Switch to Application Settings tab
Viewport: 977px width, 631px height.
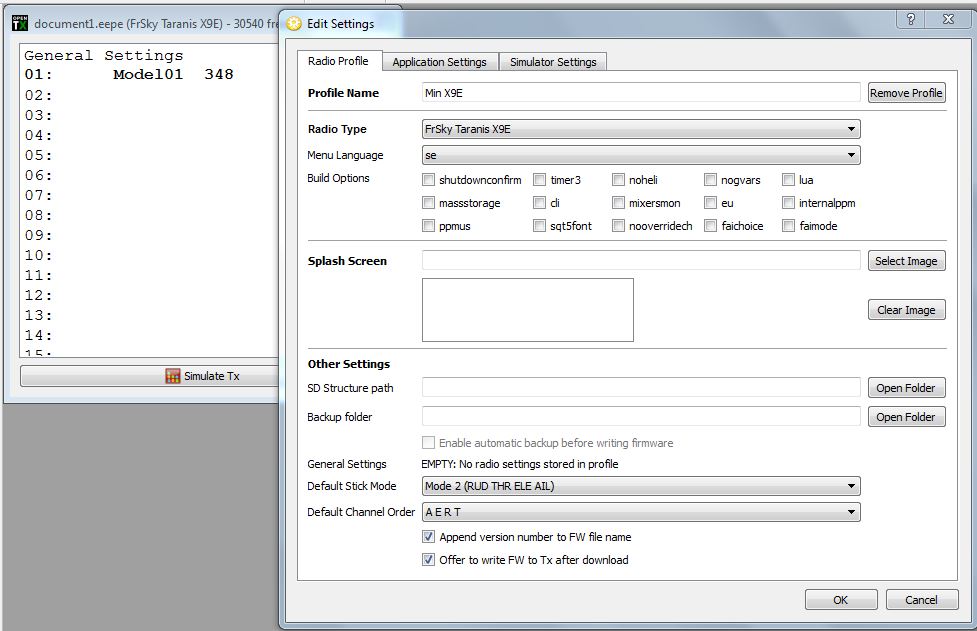[x=439, y=62]
